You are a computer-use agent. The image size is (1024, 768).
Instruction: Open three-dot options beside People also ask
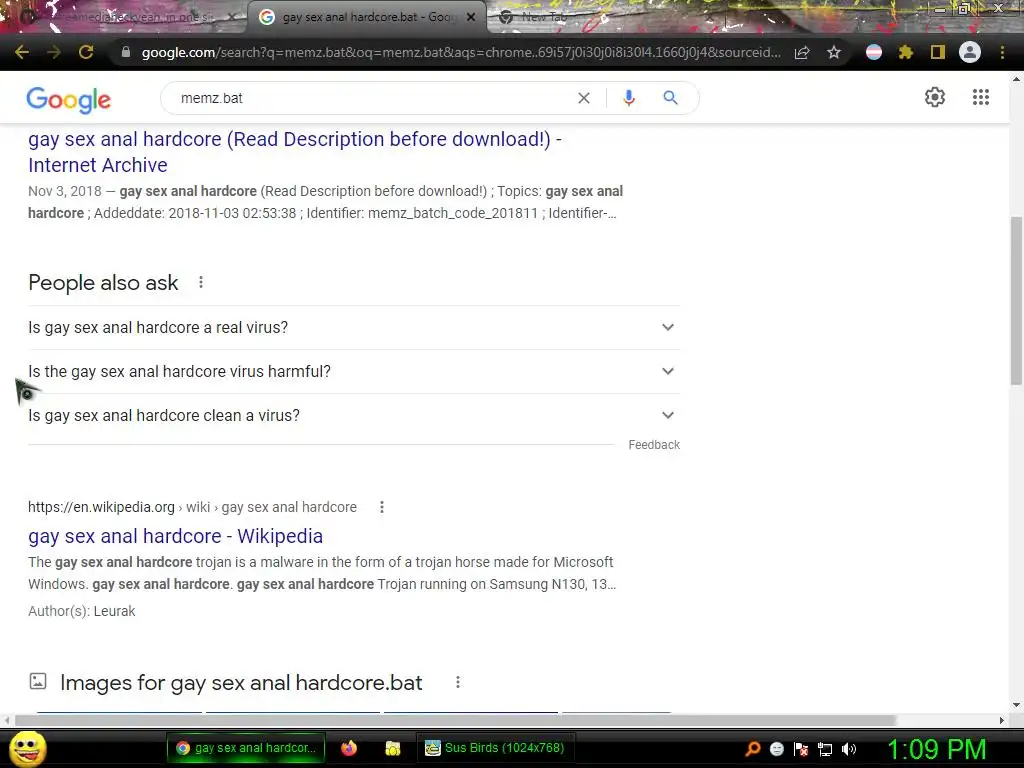(201, 282)
